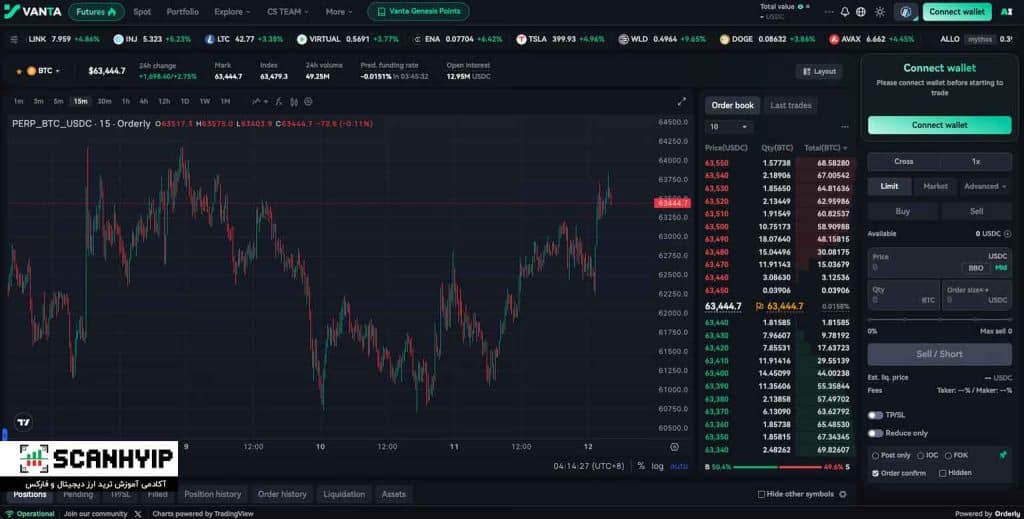Select the TSLA ticker

click(x=561, y=39)
